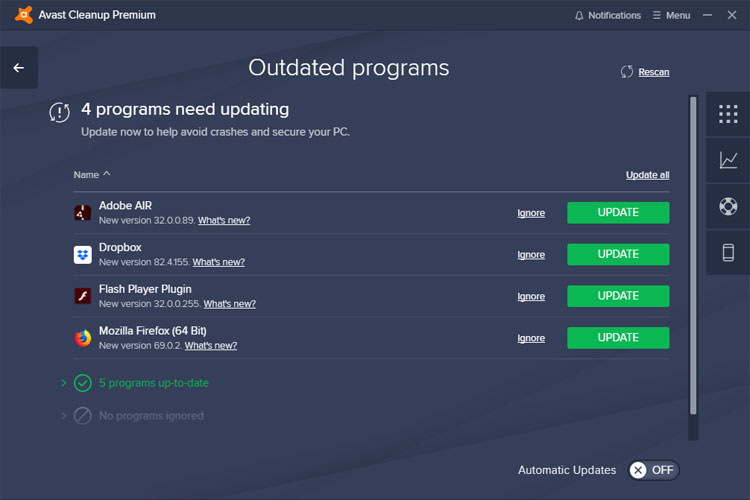Click green checkmark icon for up-to-date programs
Viewport: 750px width, 500px height.
click(83, 383)
